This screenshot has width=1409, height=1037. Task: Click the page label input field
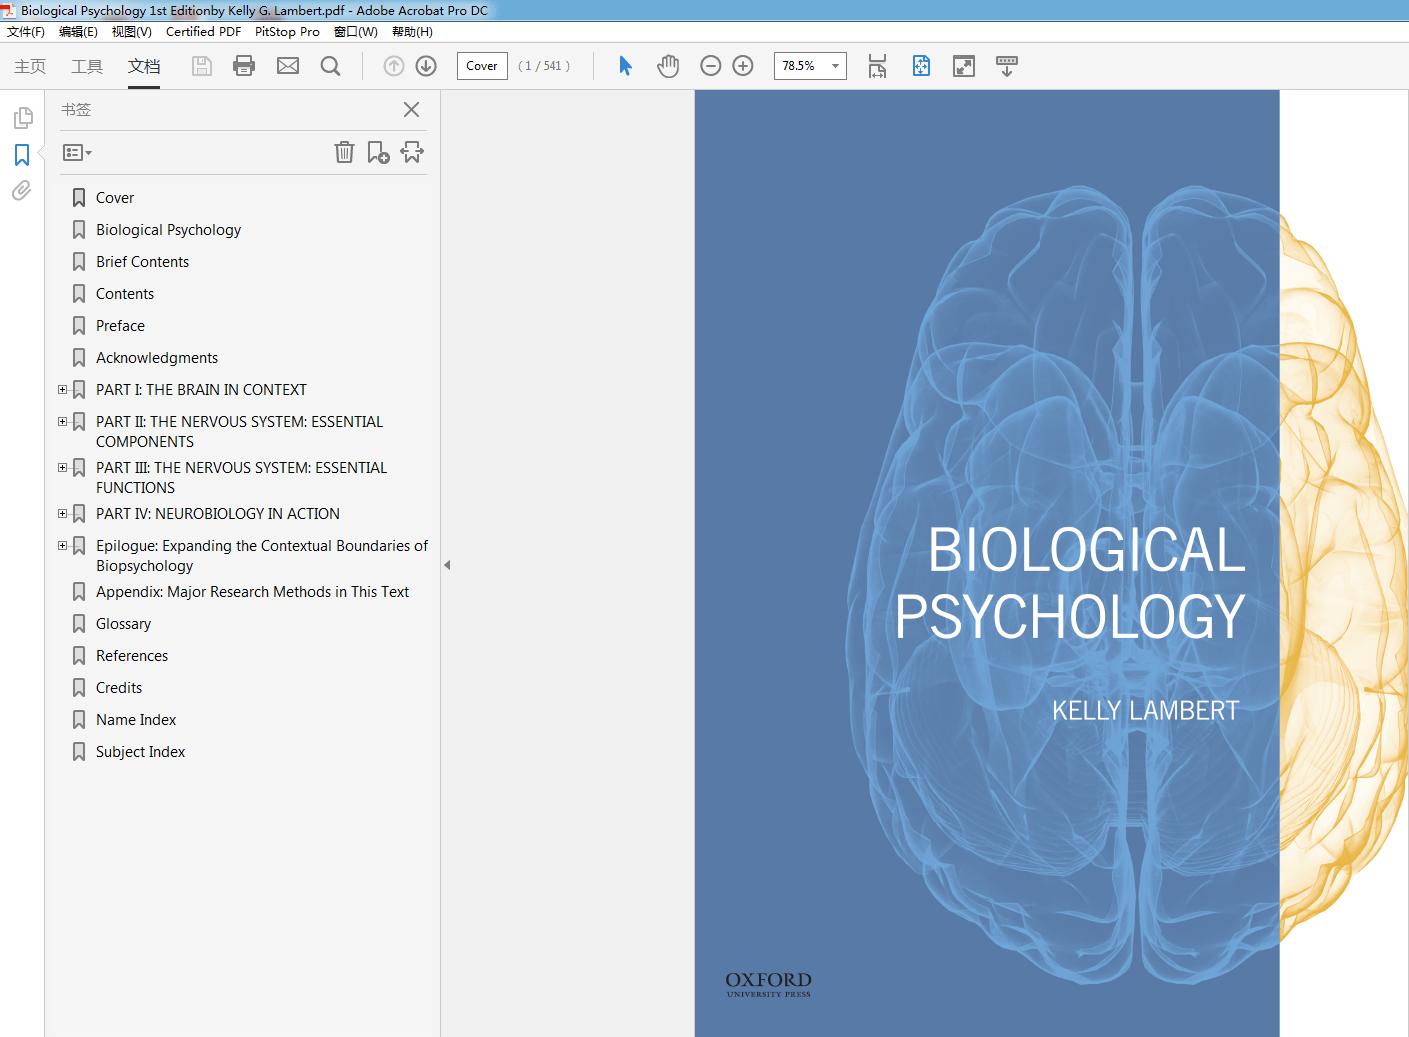click(482, 66)
